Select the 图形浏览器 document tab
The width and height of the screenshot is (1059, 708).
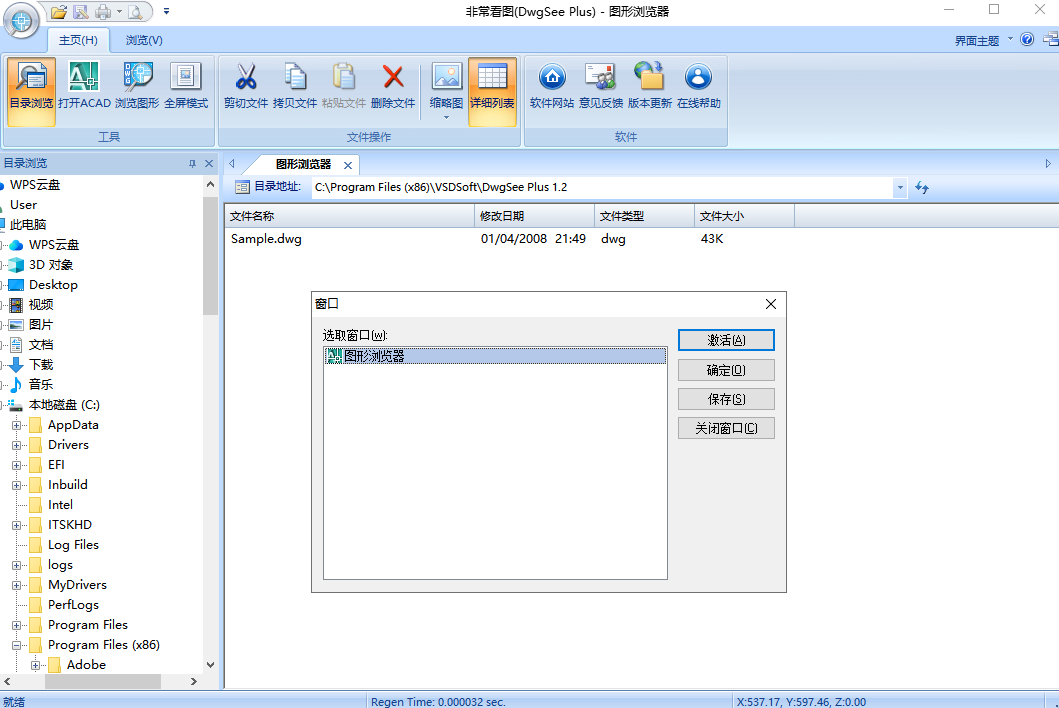click(x=303, y=164)
